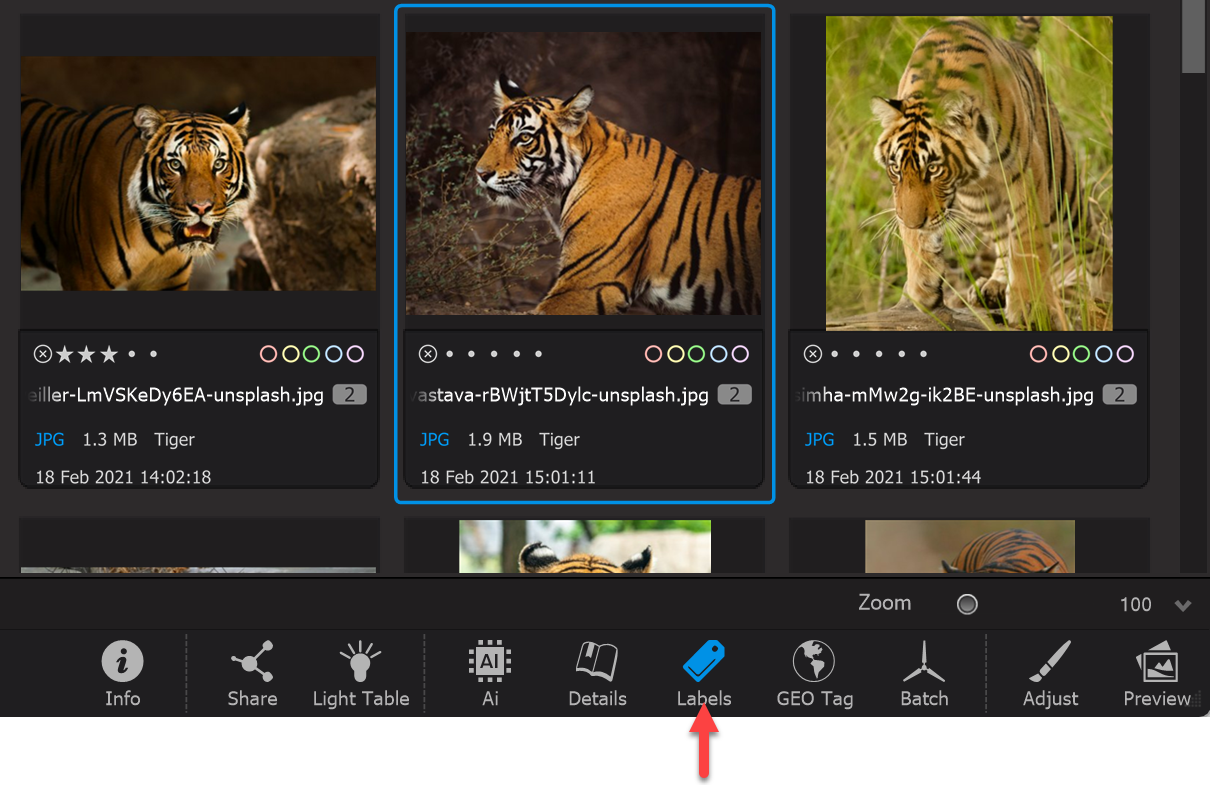Click the Share icon in bottom toolbar
1210x785 pixels.
[252, 662]
